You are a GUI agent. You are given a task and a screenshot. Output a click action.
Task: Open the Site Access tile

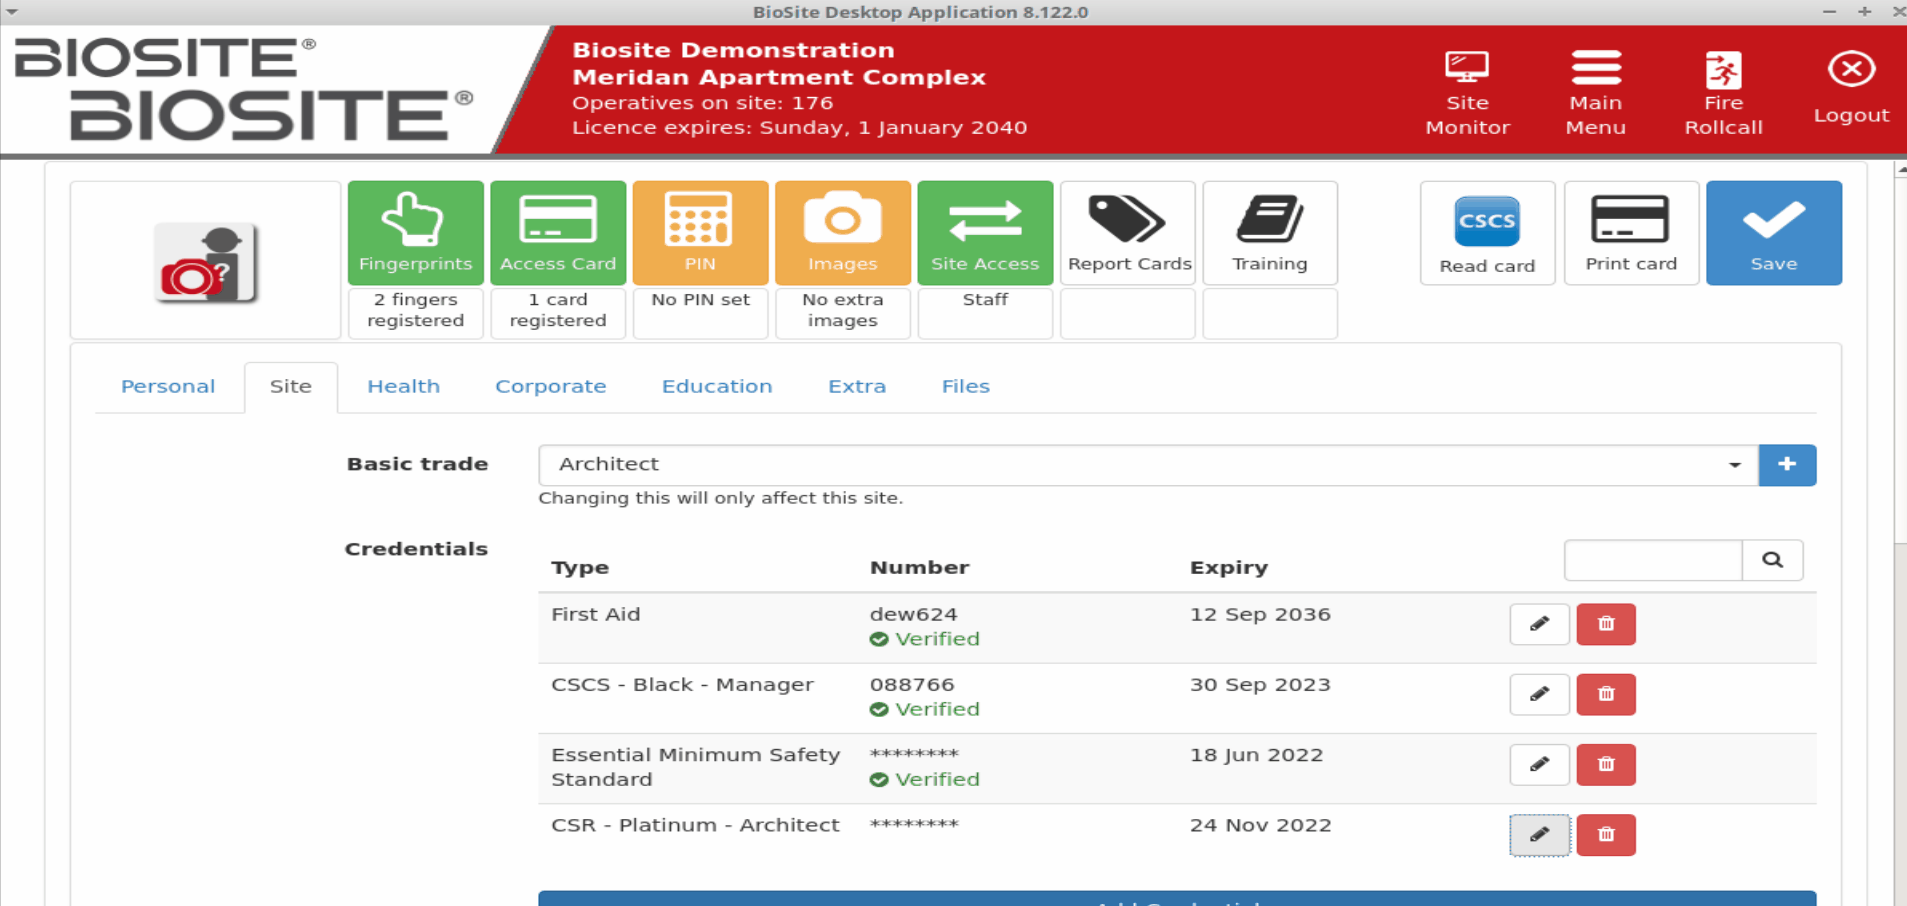point(985,233)
